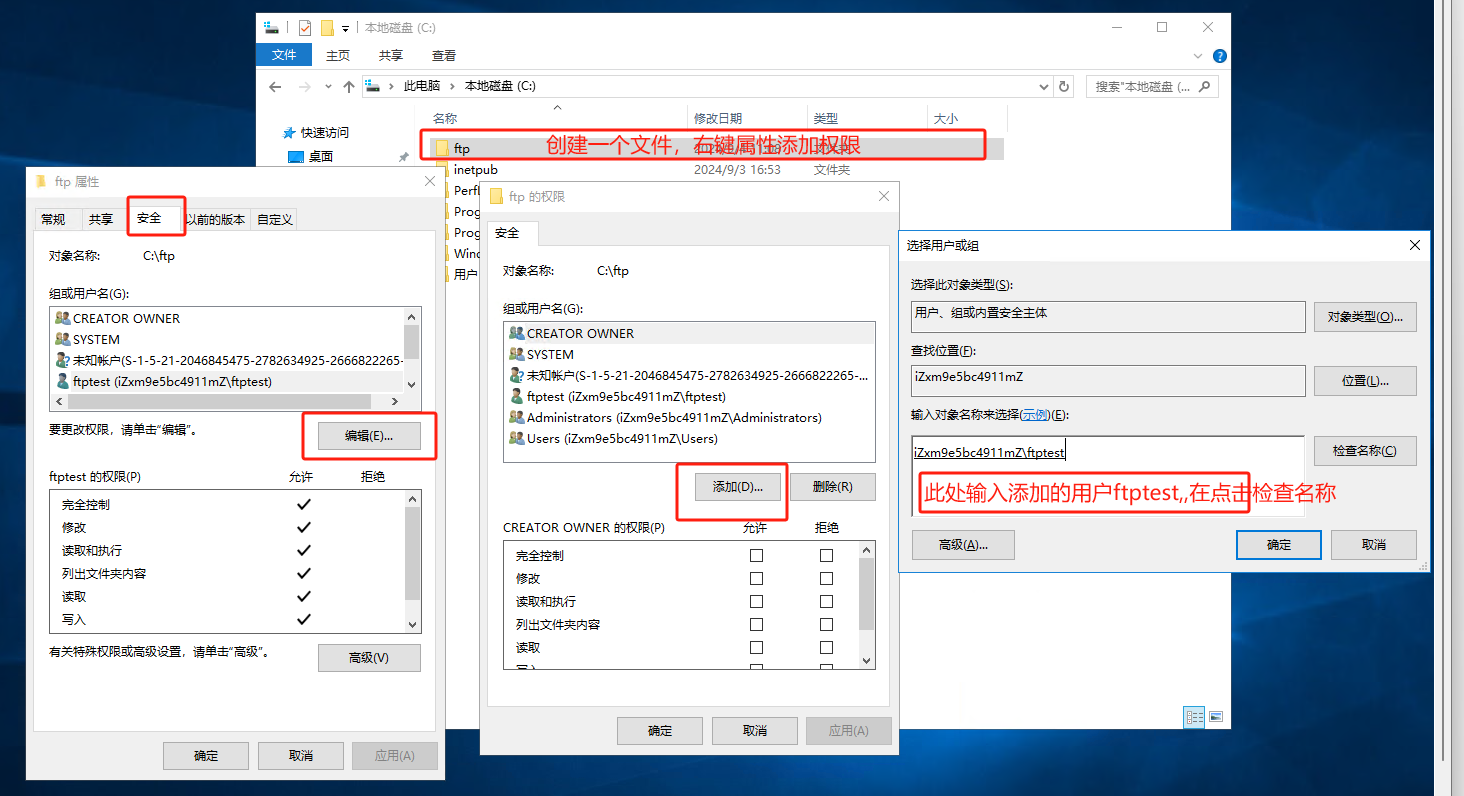Screen dimensions: 1464x796
Task: Switch Explorer to details view icon
Action: [1194, 717]
